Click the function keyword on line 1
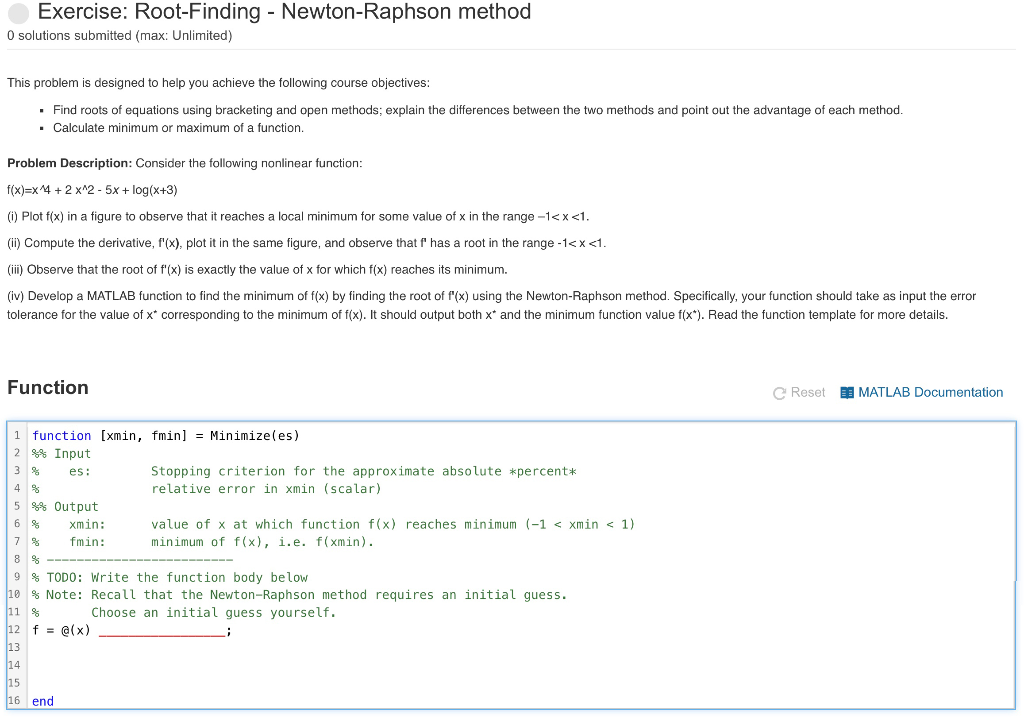Image resolution: width=1024 pixels, height=718 pixels. [x=61, y=436]
